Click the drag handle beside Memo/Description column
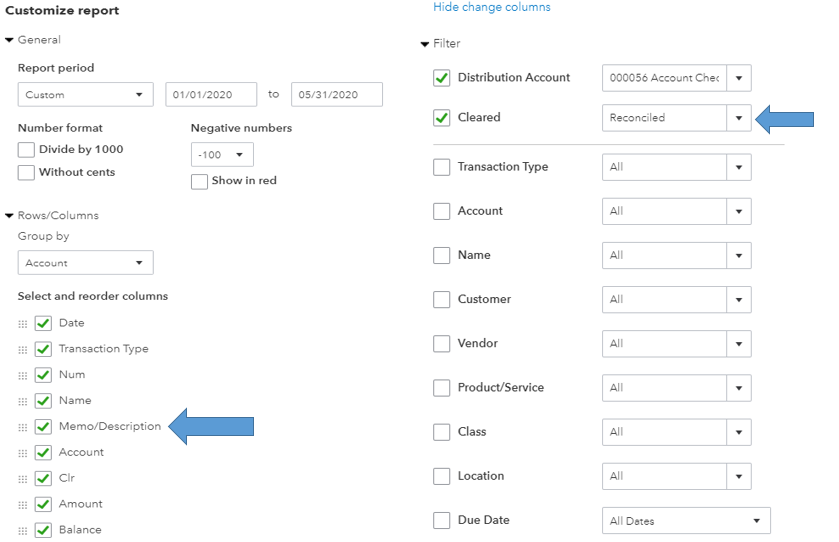The image size is (839, 542). coord(23,427)
